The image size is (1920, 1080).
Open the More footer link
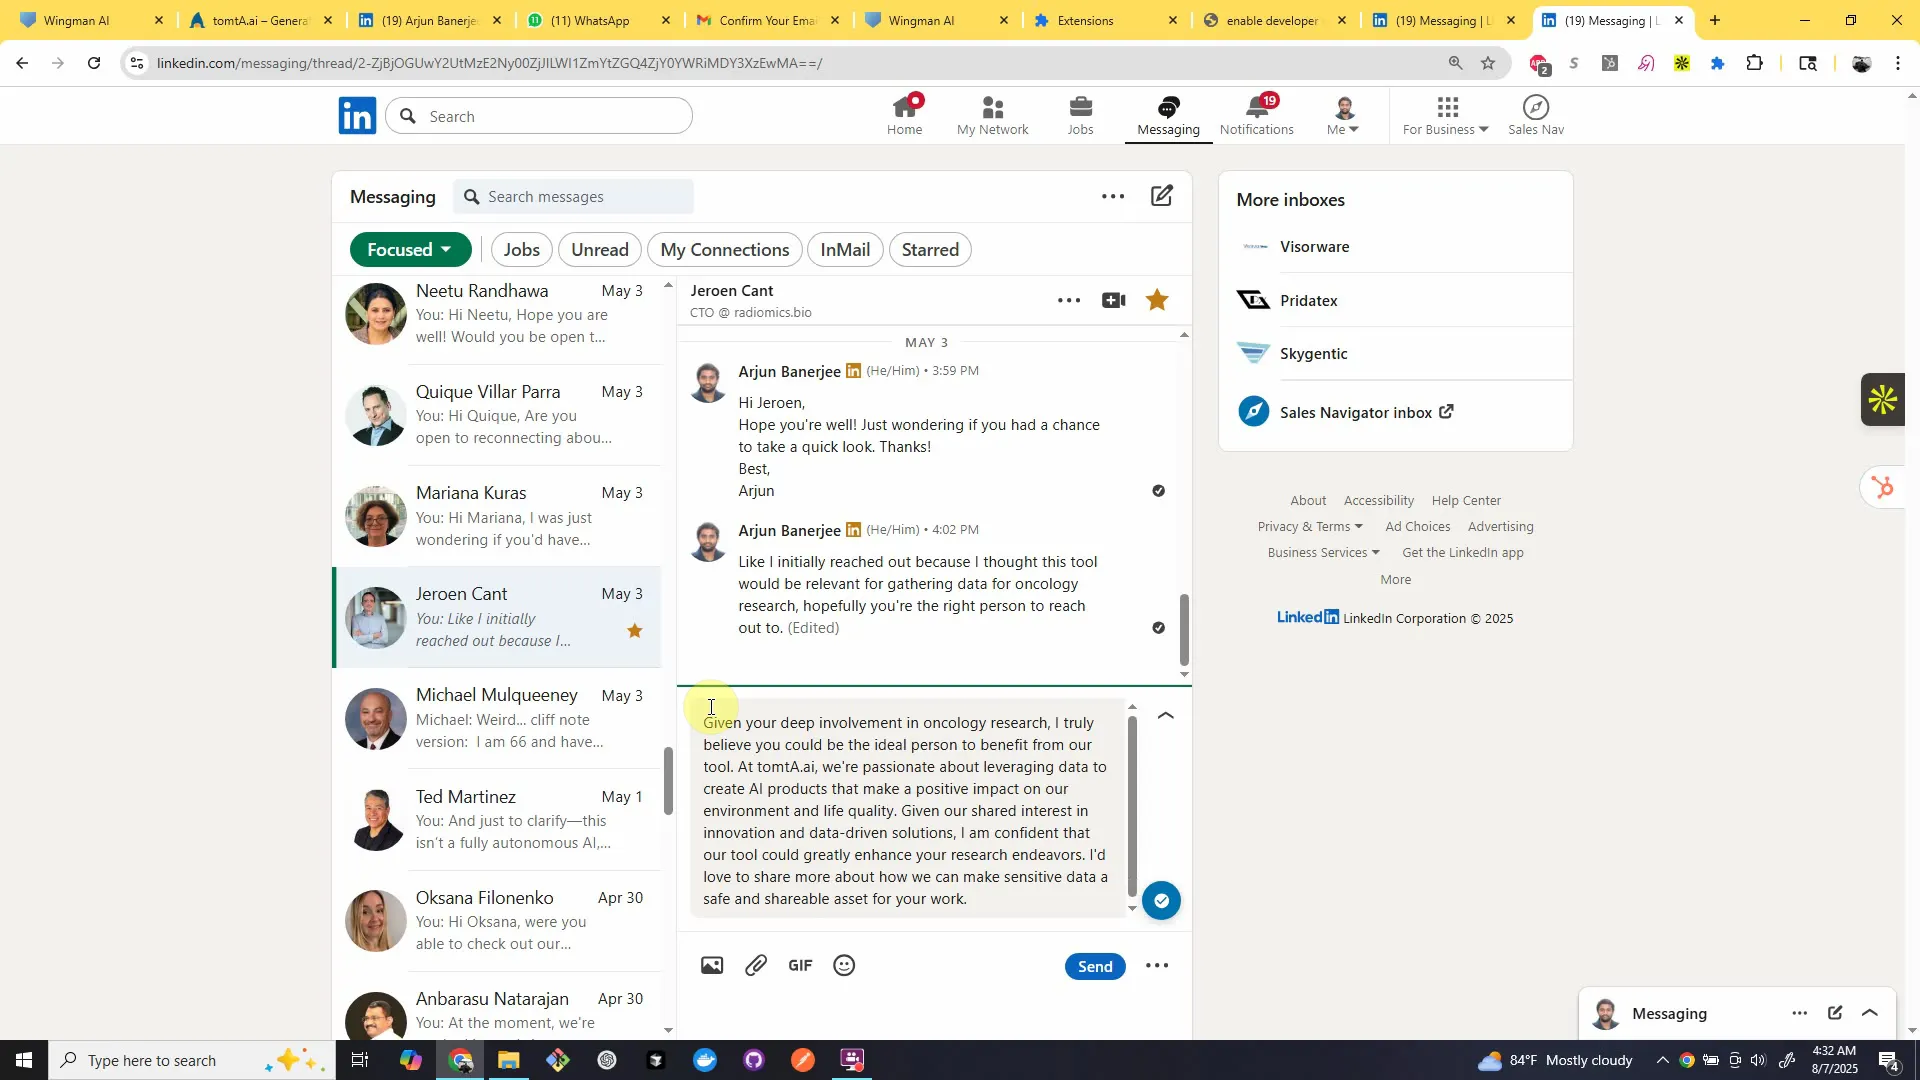click(1395, 580)
